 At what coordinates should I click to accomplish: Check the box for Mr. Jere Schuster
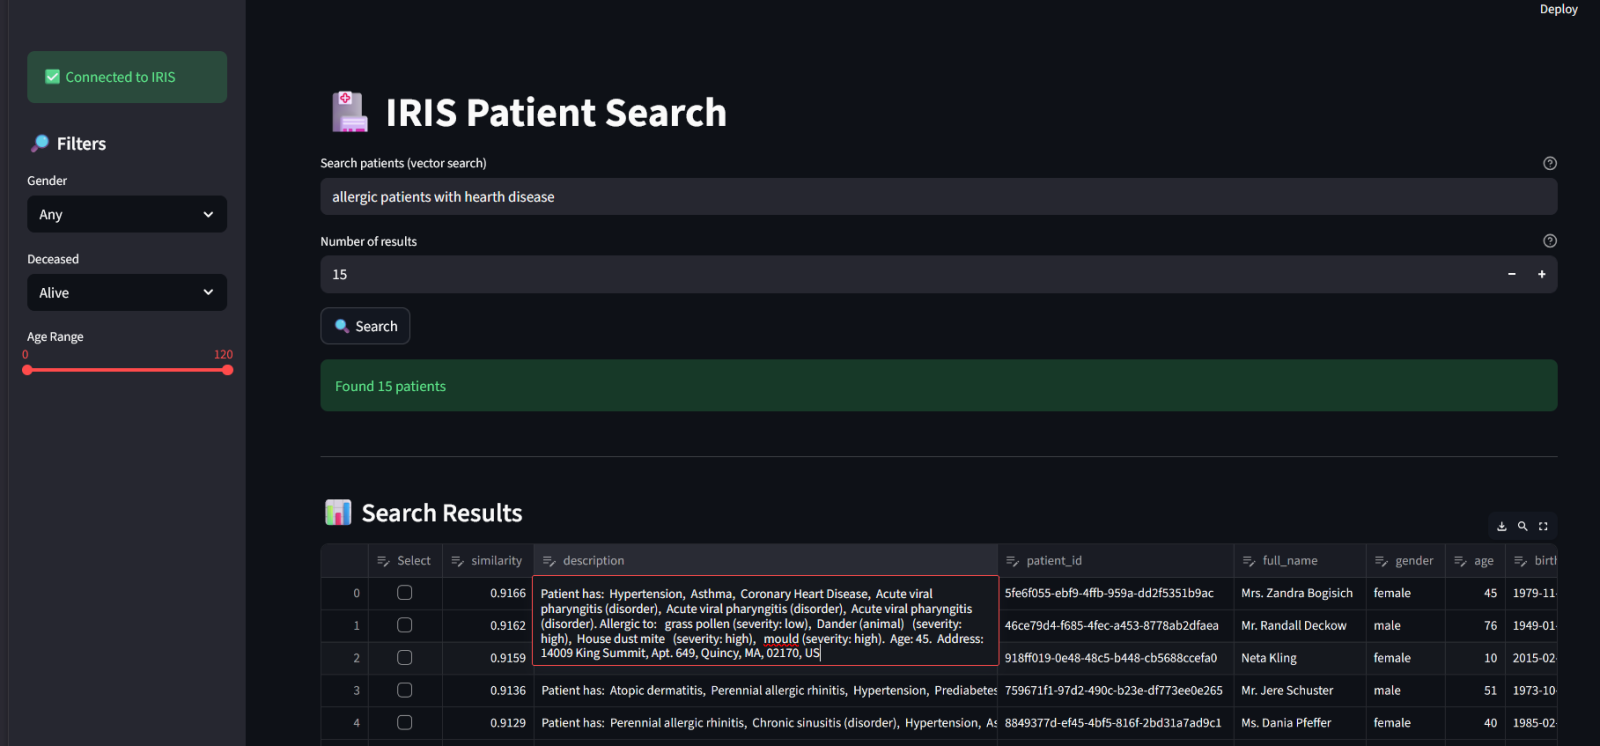[x=405, y=690]
